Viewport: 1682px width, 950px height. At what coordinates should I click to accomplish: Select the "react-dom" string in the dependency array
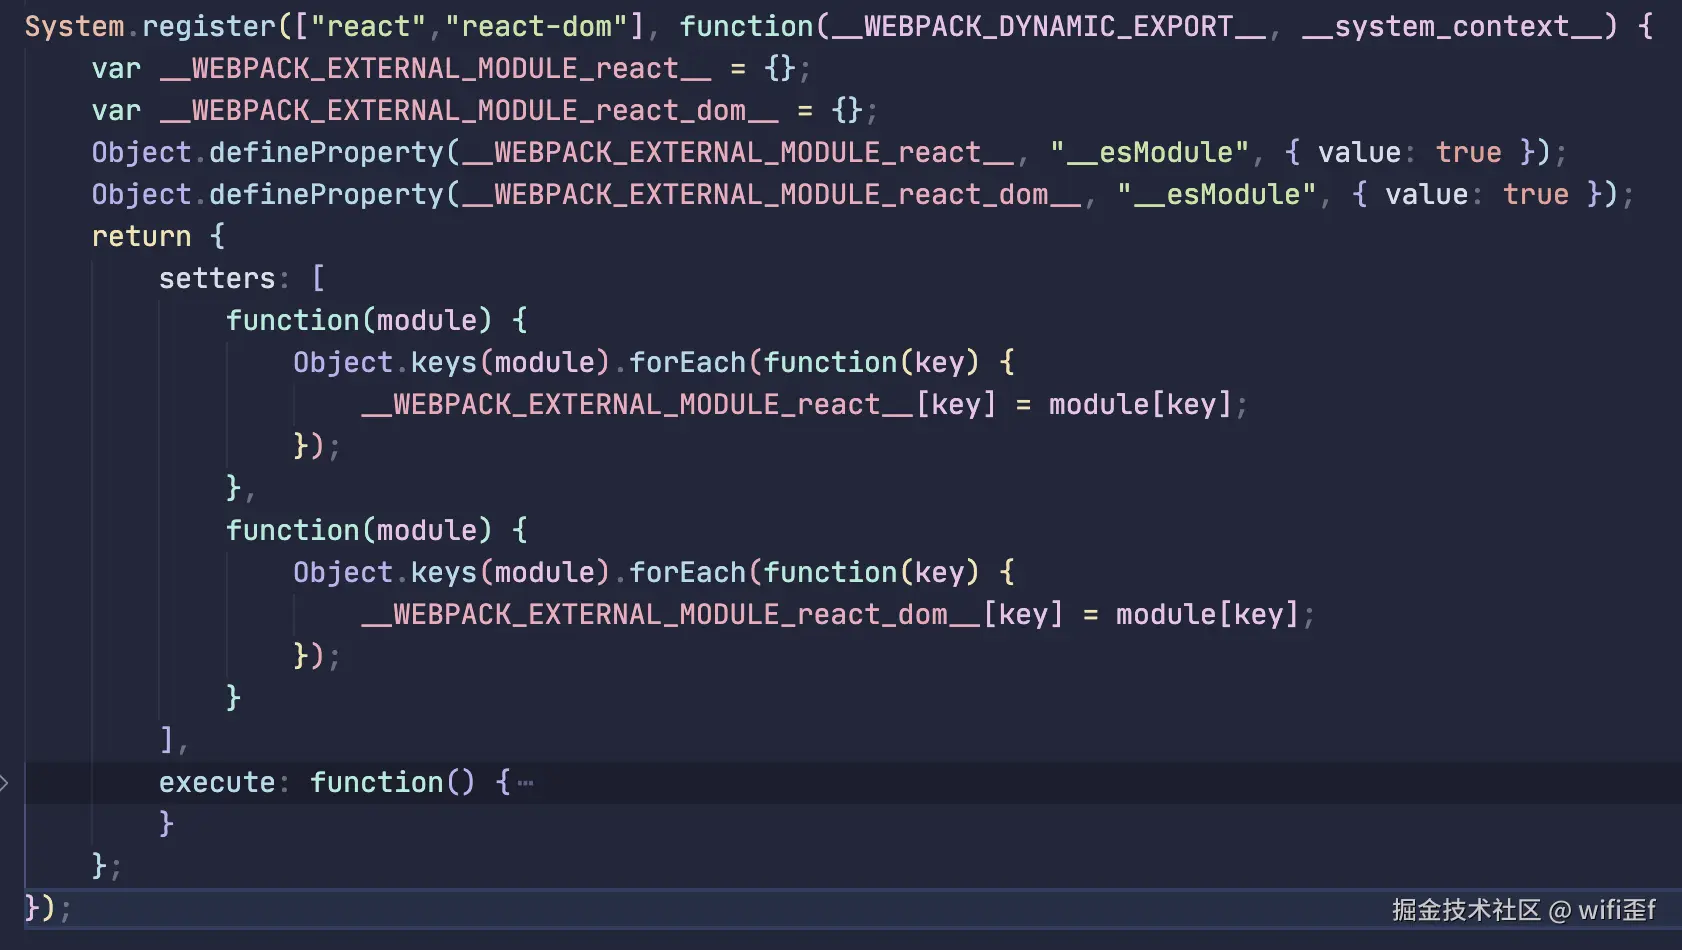pyautogui.click(x=537, y=26)
